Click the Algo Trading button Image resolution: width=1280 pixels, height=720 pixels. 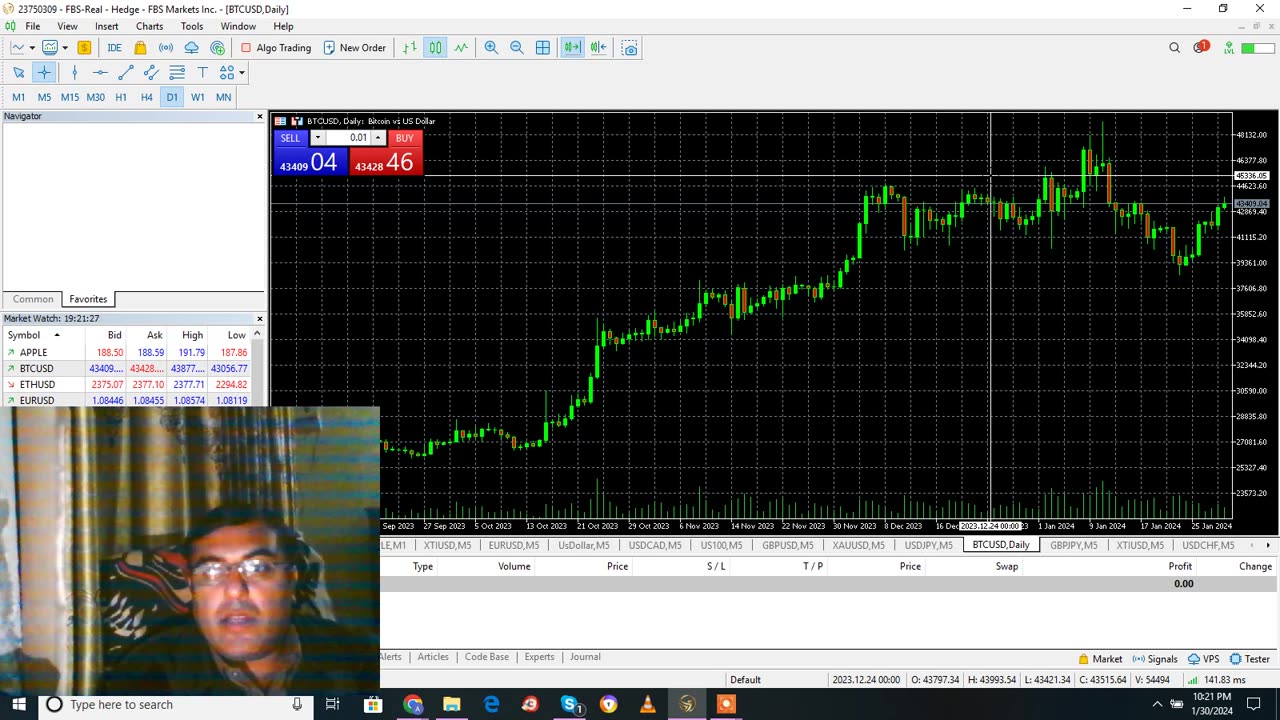(x=276, y=48)
